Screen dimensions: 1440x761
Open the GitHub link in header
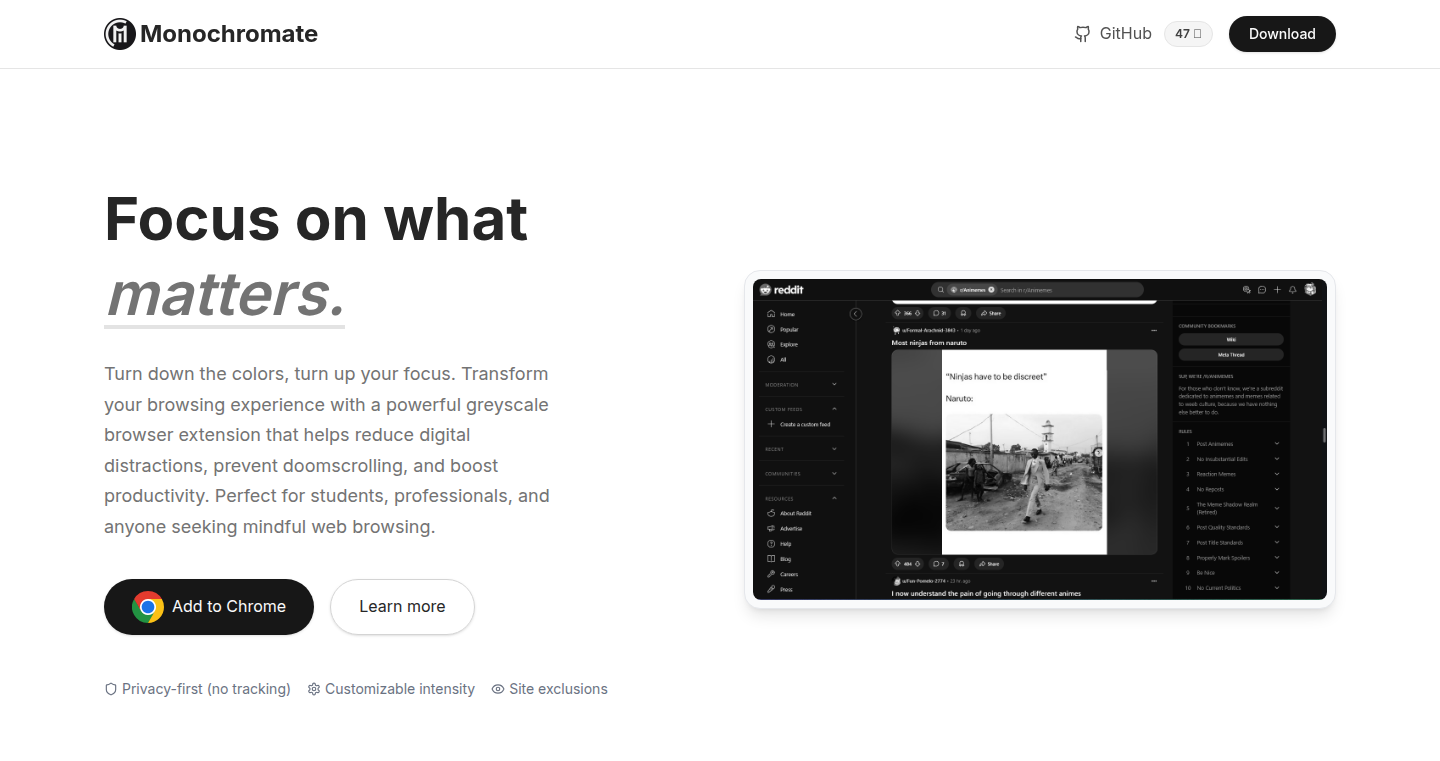[x=1113, y=34]
